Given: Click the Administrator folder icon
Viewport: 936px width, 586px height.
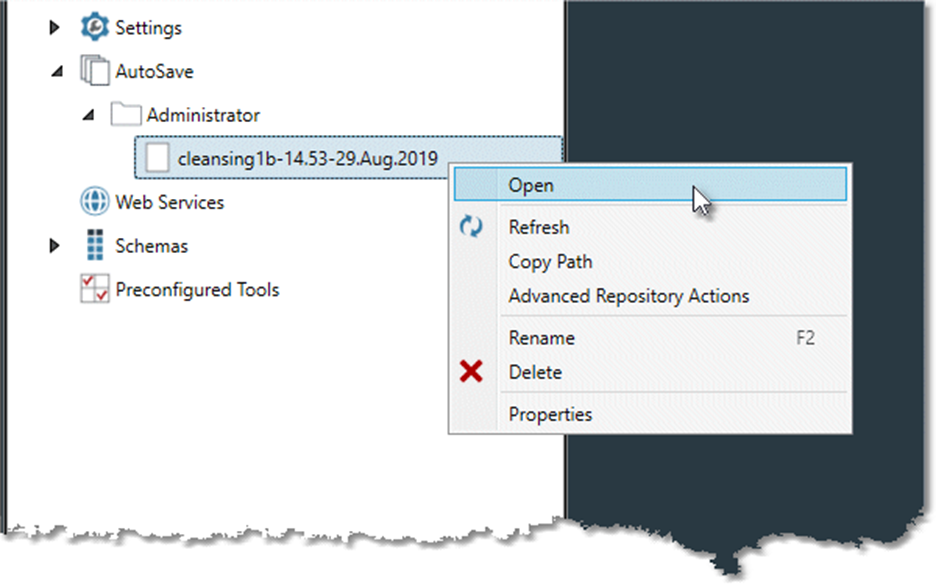Looking at the screenshot, I should point(126,115).
